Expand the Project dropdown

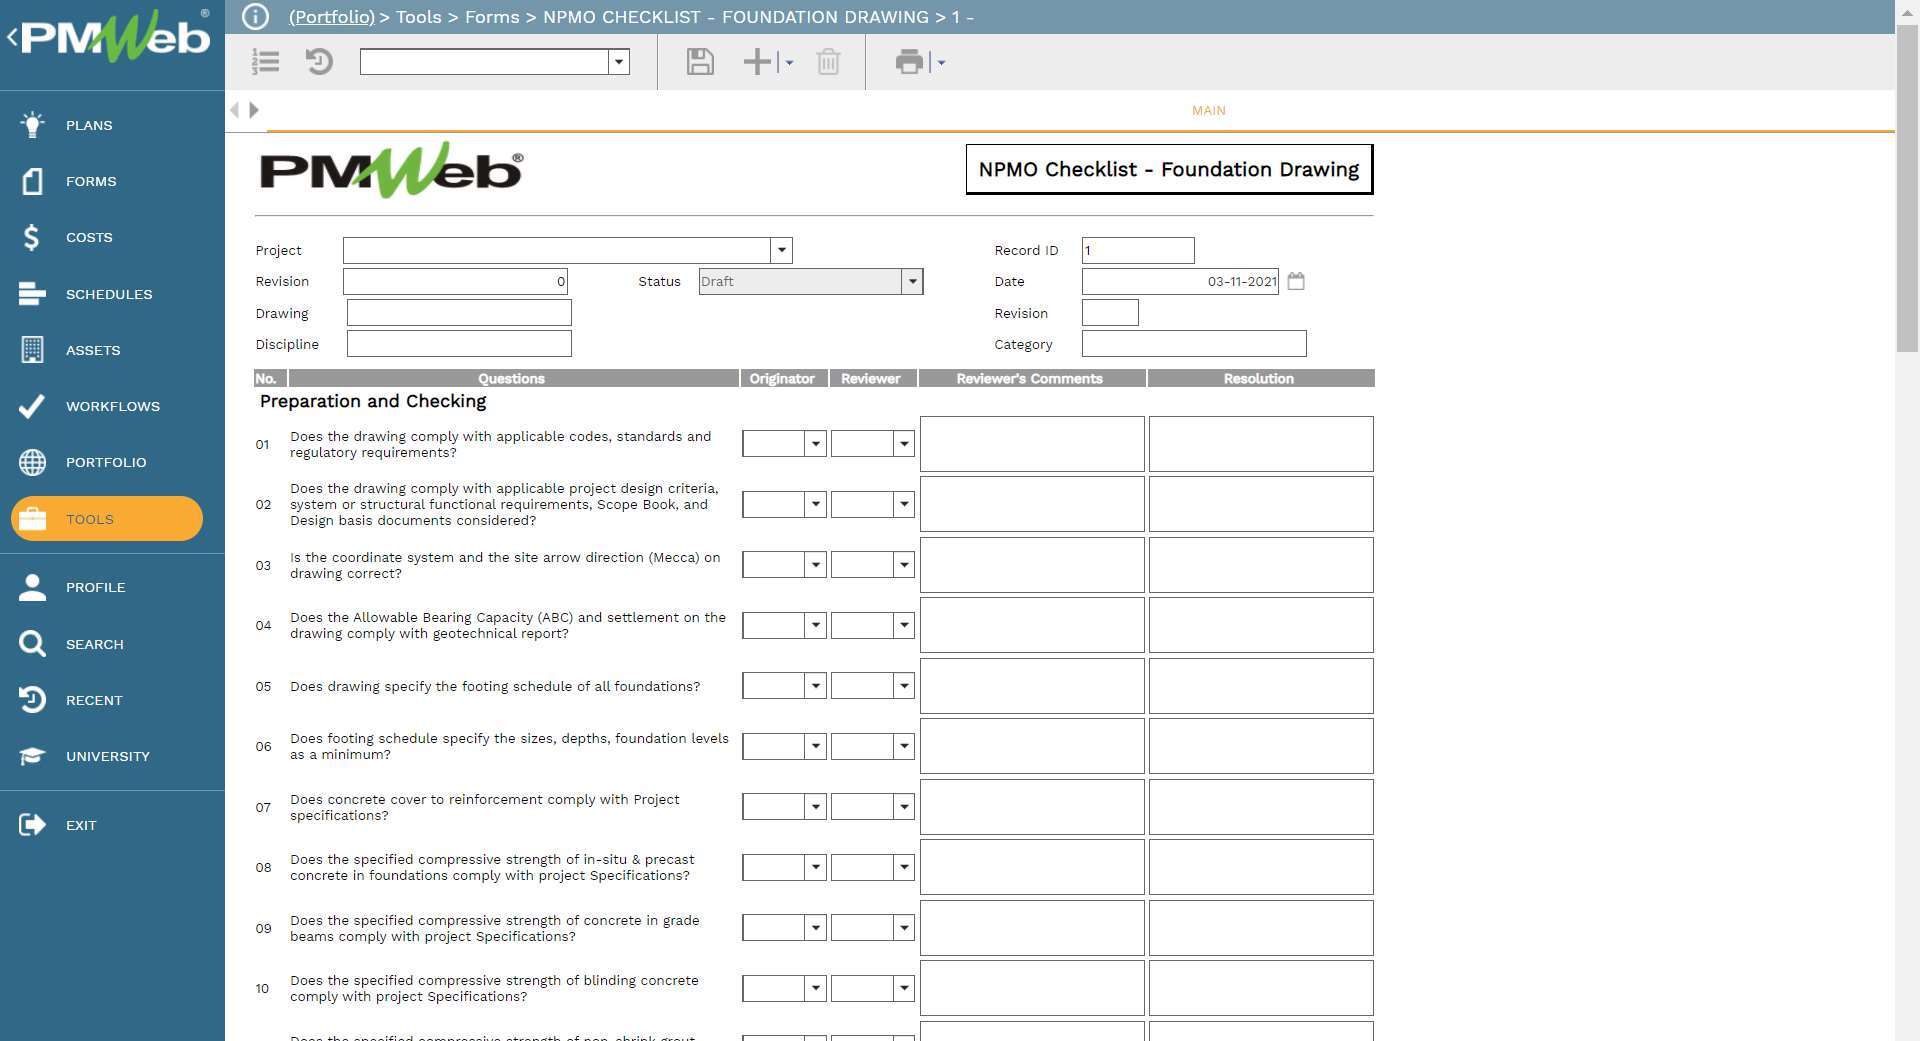[x=781, y=250]
